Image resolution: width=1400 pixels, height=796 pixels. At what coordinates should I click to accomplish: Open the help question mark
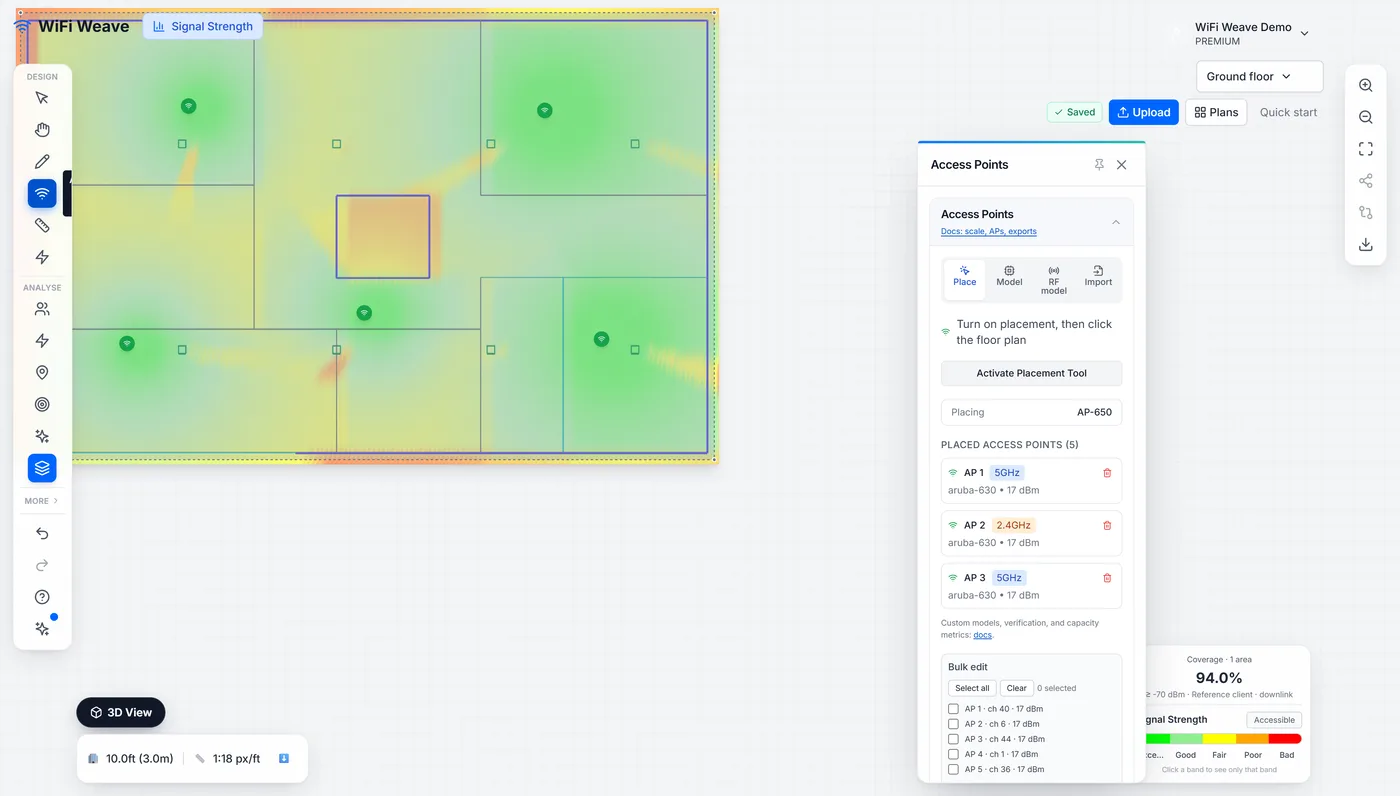pos(42,598)
